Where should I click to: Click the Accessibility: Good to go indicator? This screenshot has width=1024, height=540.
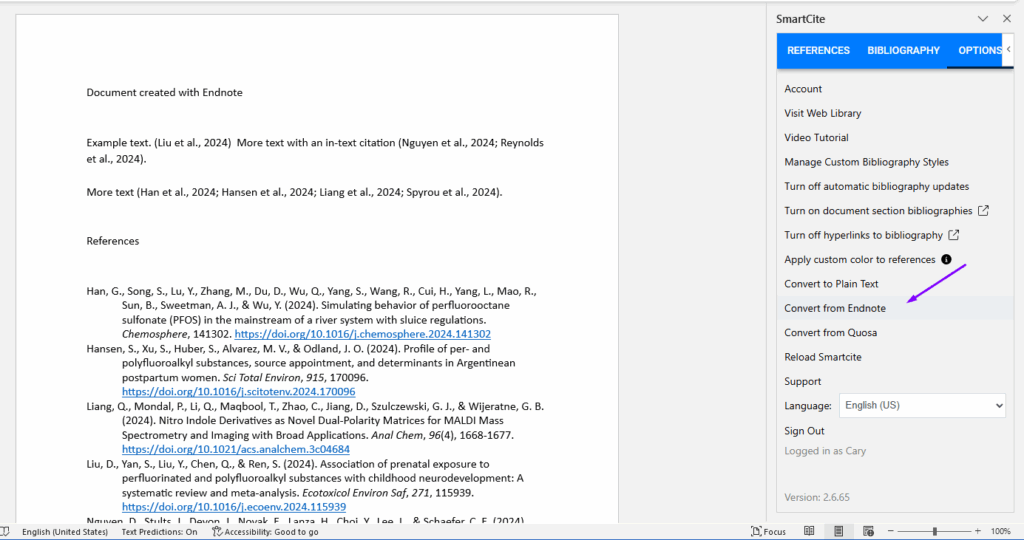[x=265, y=532]
